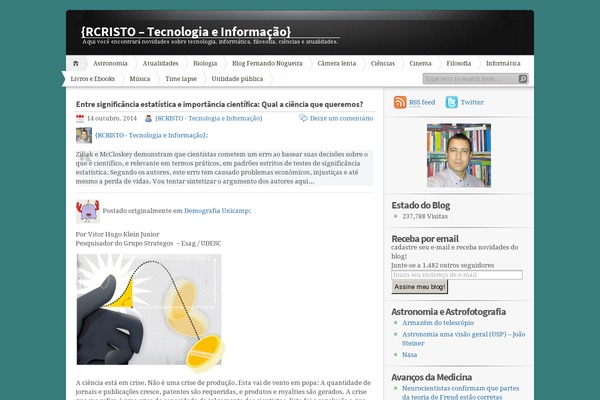Click the Demografia Unicamp robot avatar
The image size is (600, 400).
click(x=87, y=210)
